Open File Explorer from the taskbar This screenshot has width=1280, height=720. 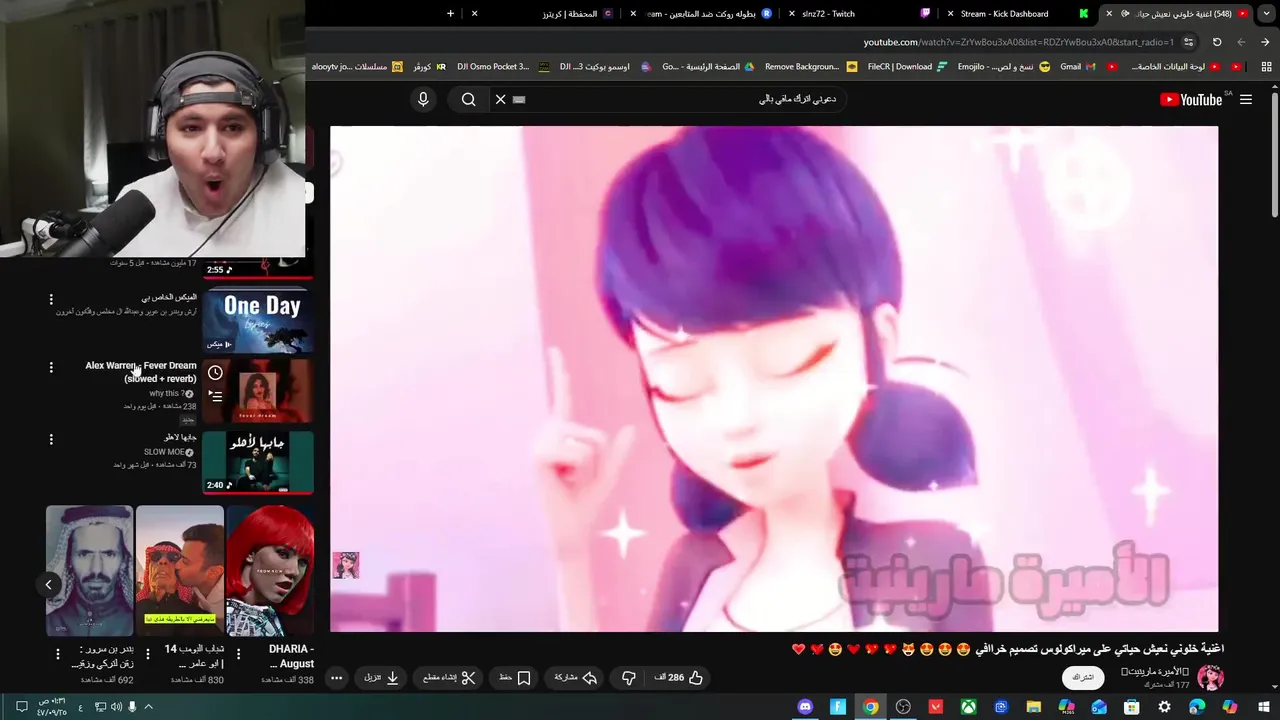(1034, 707)
